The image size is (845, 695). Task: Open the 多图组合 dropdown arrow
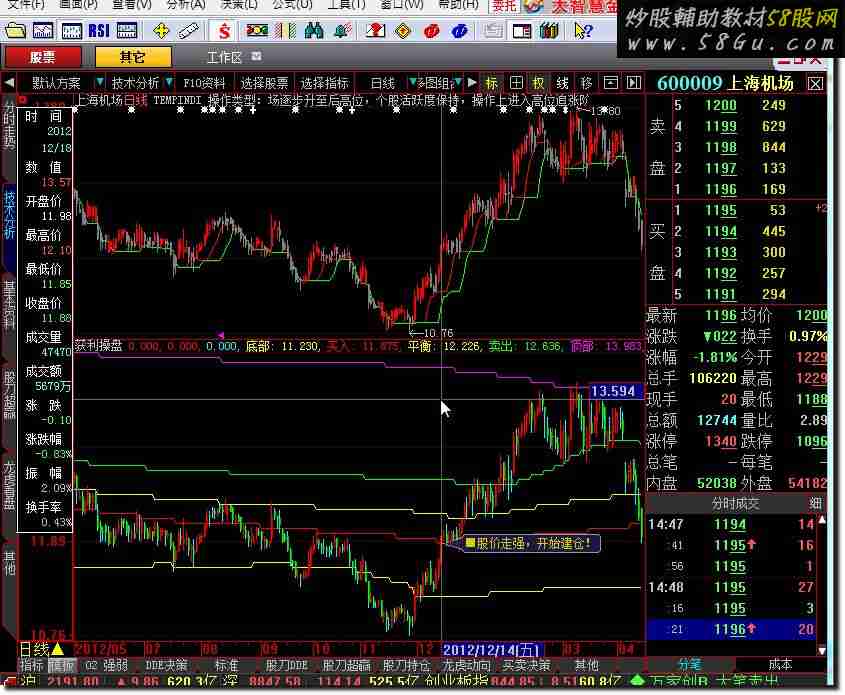pyautogui.click(x=458, y=82)
